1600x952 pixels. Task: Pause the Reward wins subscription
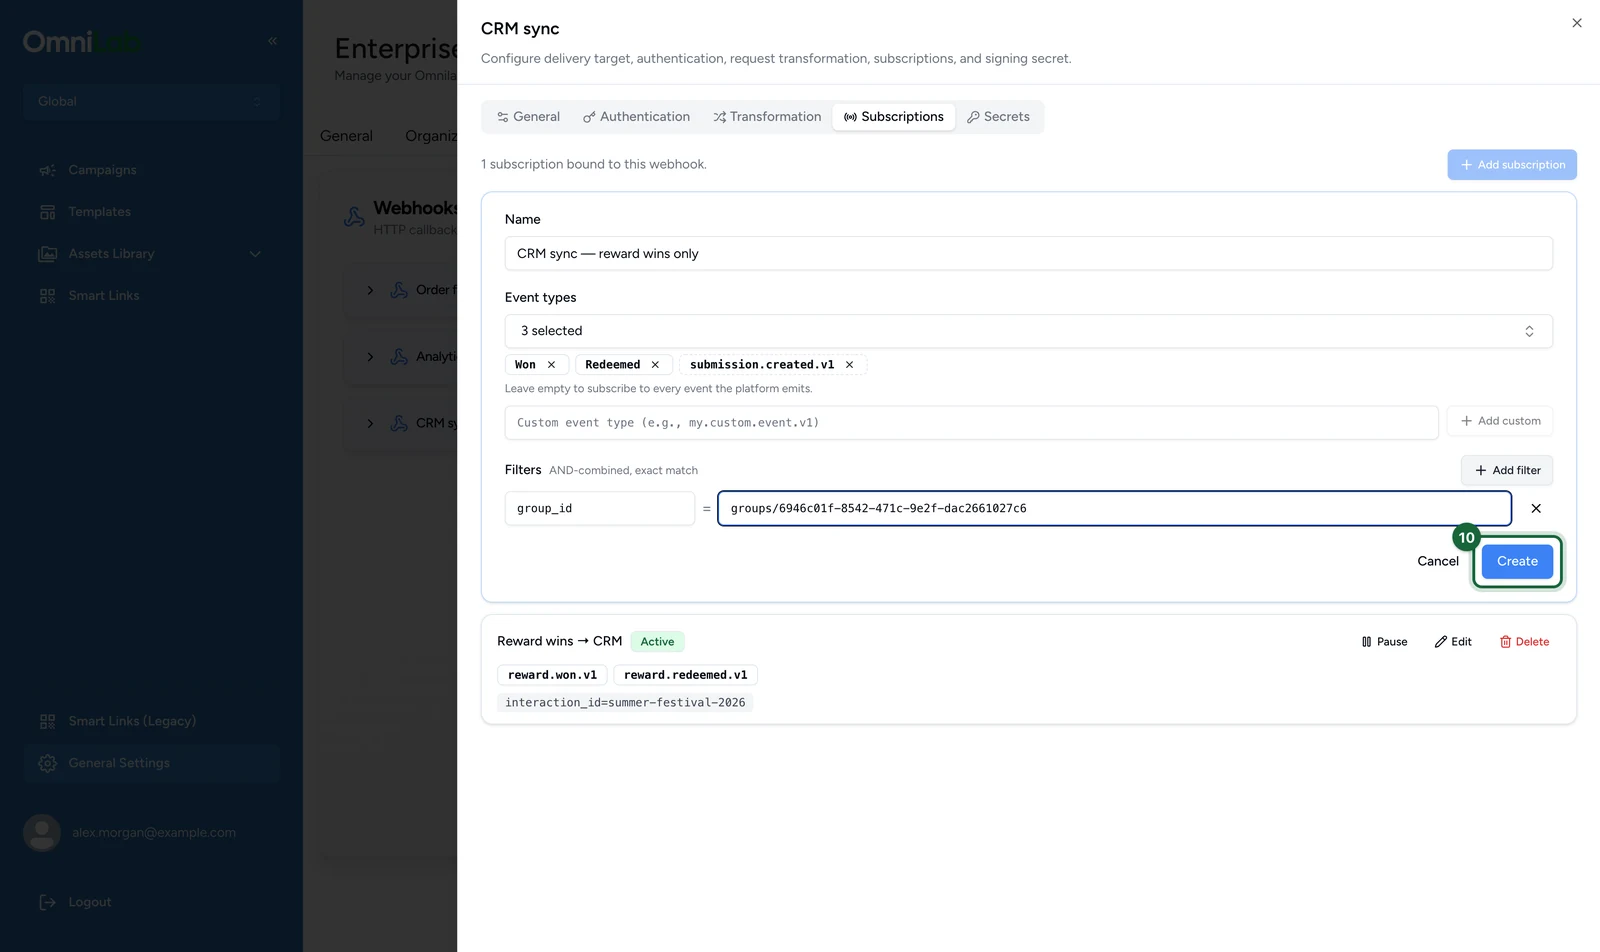tap(1384, 642)
